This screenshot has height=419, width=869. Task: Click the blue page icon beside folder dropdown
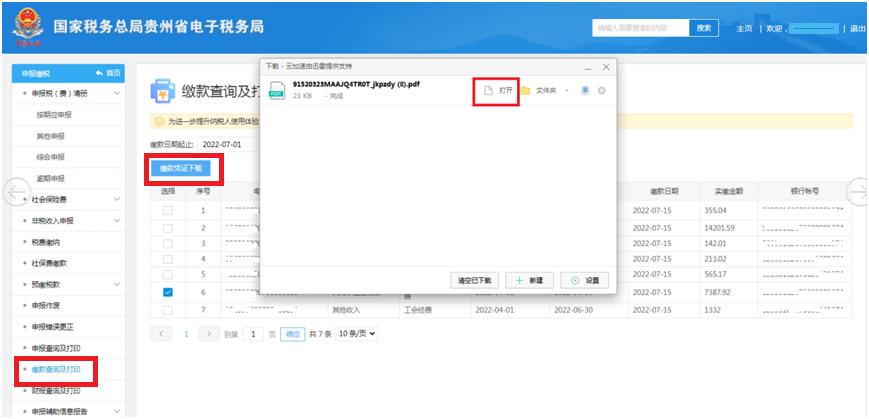pyautogui.click(x=585, y=91)
